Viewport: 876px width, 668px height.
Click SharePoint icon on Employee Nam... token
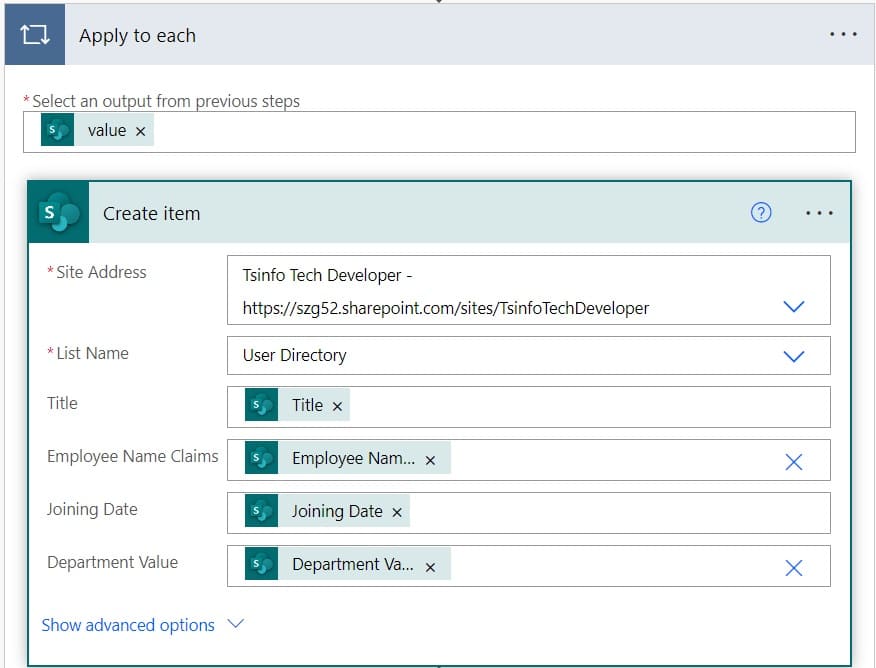pos(261,458)
